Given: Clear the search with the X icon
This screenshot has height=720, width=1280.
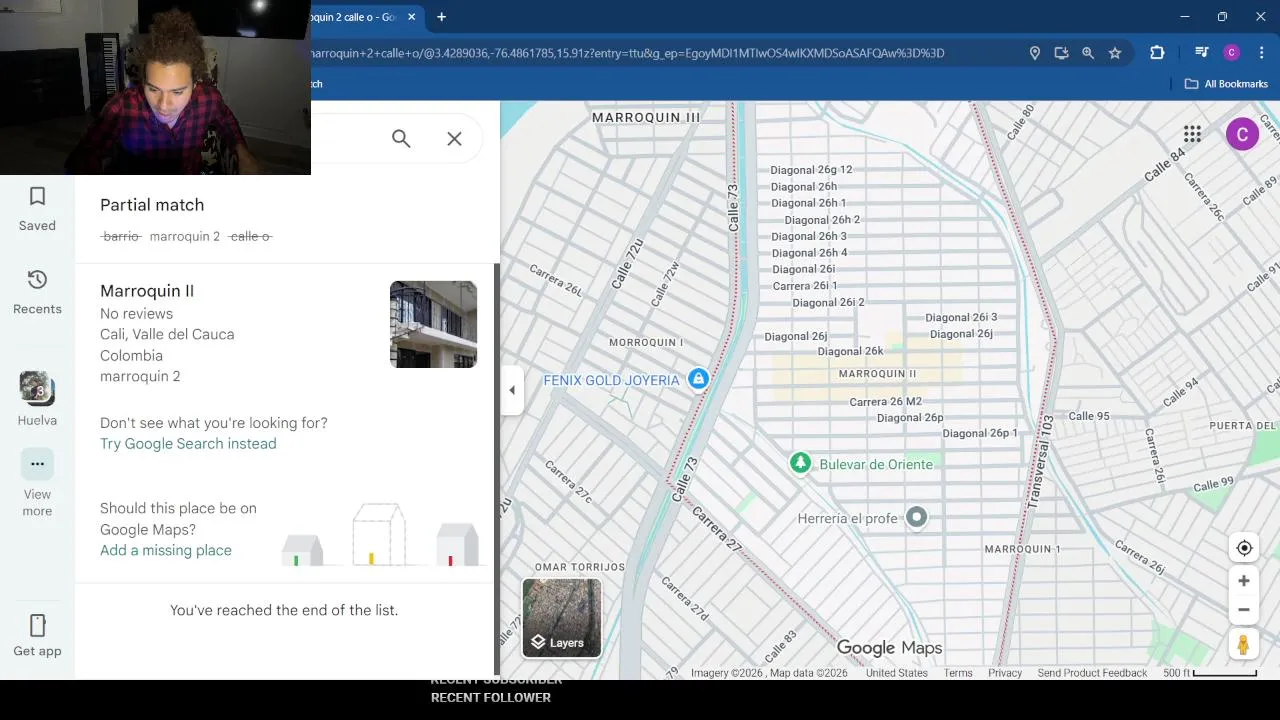Looking at the screenshot, I should point(454,139).
